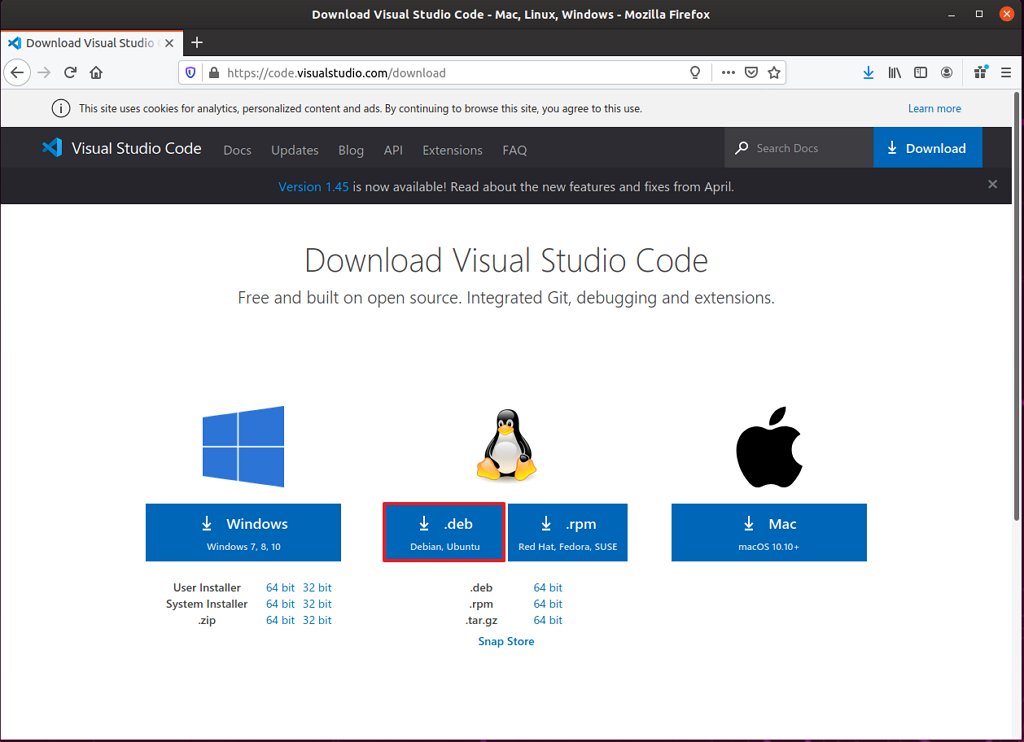Click the Firefox reload page button
This screenshot has height=742, width=1024.
point(70,73)
